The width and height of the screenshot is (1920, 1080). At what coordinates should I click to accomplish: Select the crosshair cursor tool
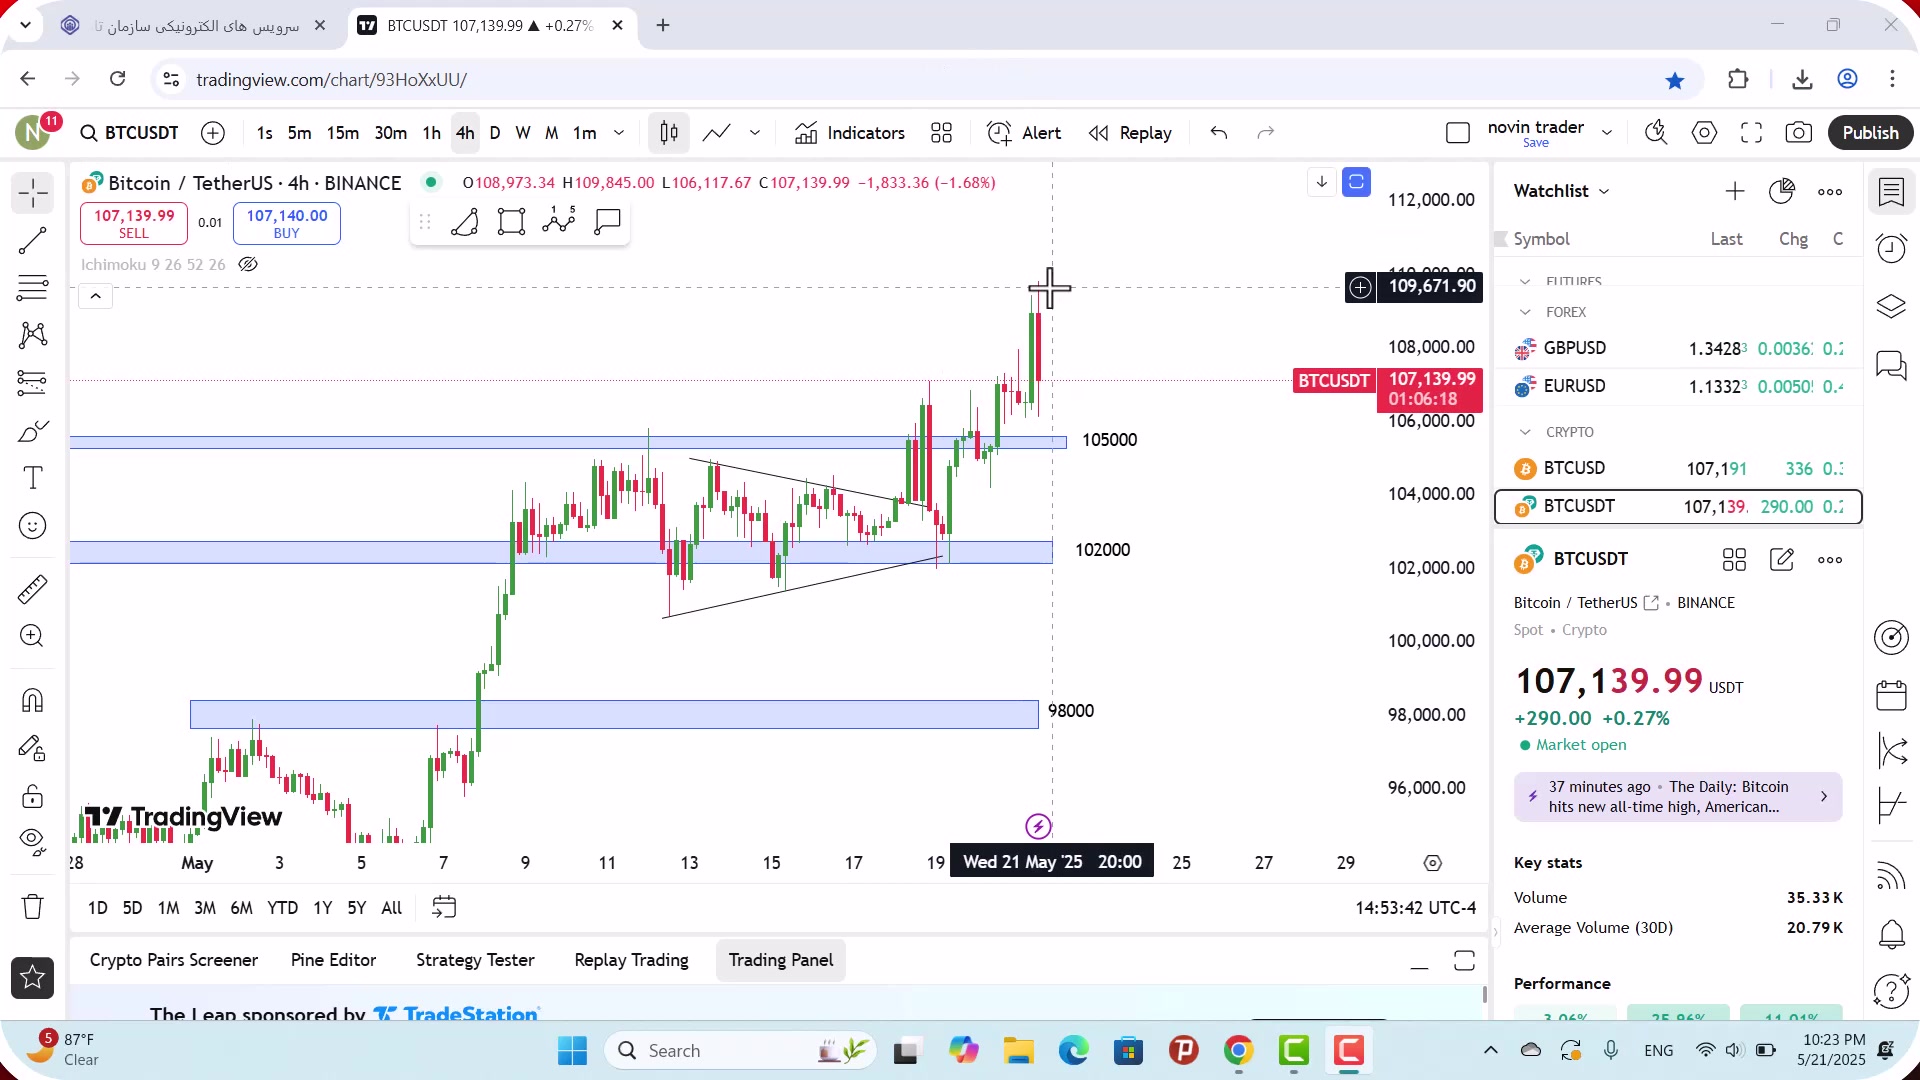pos(33,193)
